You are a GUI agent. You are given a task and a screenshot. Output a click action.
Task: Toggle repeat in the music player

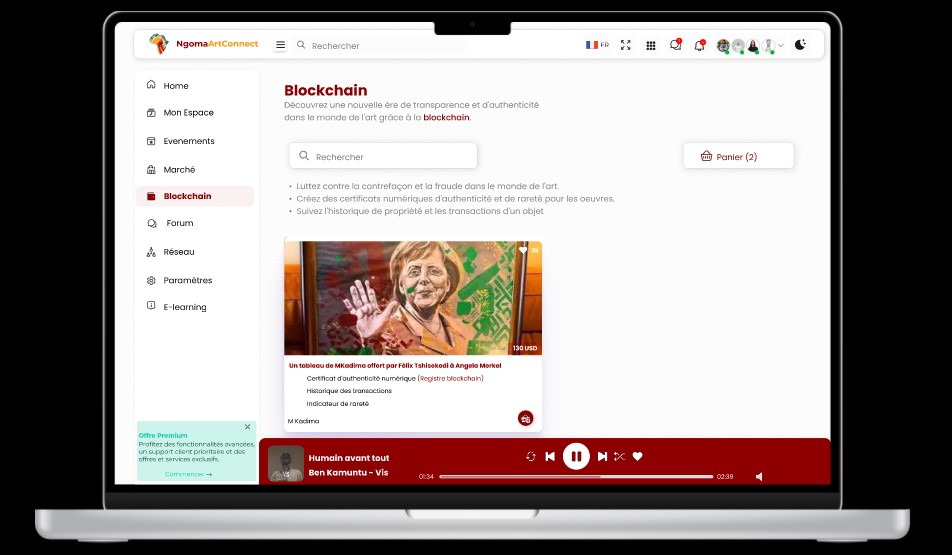531,456
